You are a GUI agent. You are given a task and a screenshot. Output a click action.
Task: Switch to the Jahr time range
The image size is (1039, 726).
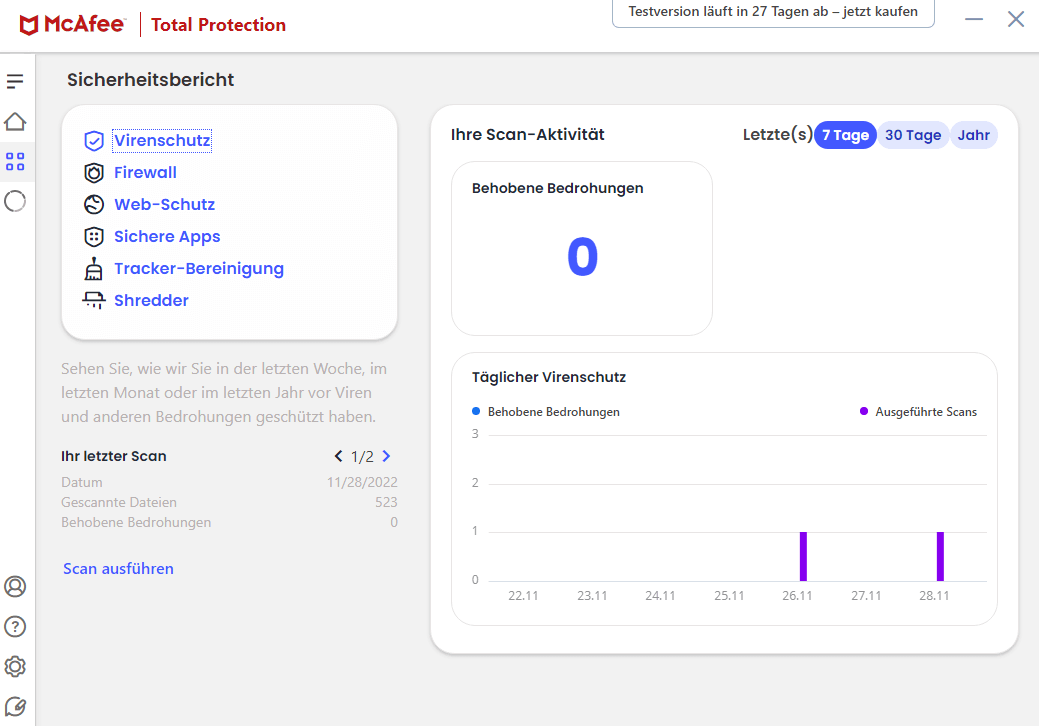click(x=973, y=135)
